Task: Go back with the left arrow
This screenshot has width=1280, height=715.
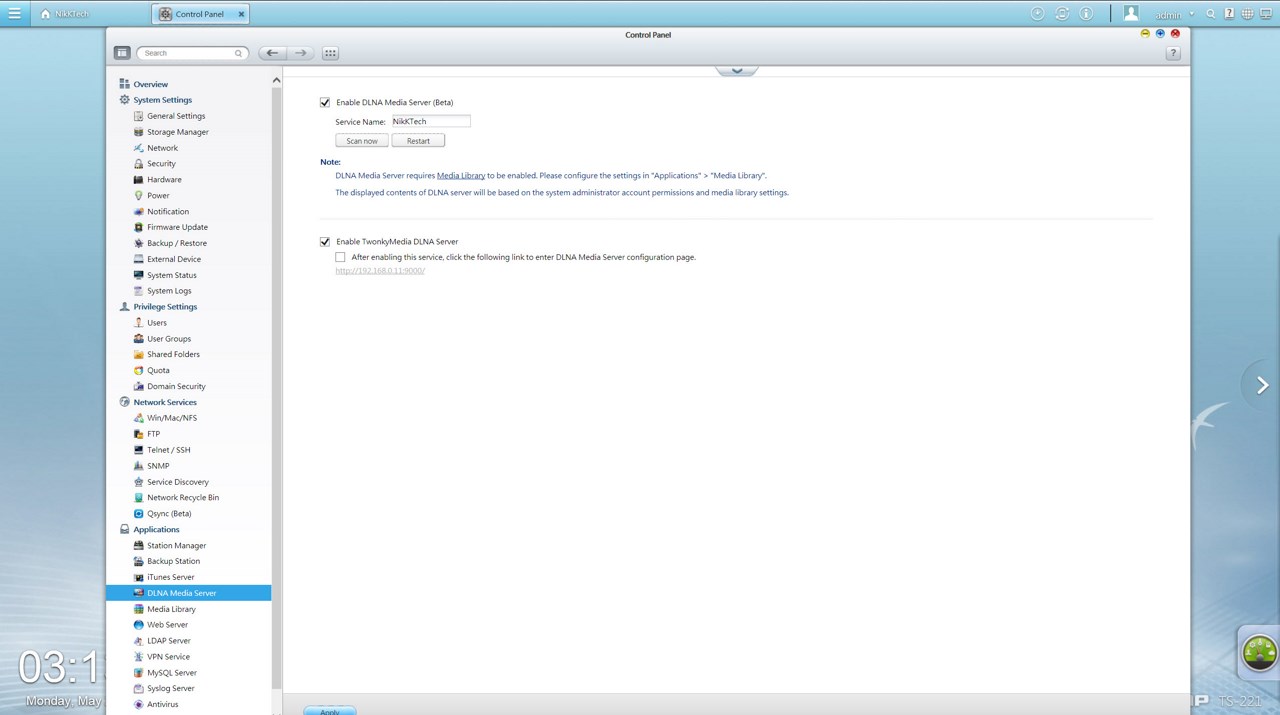Action: [272, 53]
